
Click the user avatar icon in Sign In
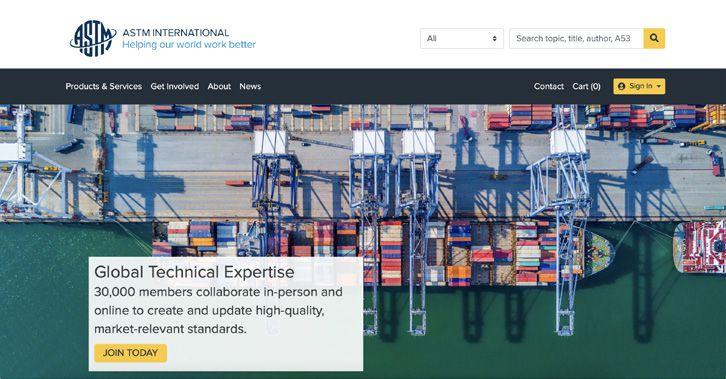coord(621,86)
